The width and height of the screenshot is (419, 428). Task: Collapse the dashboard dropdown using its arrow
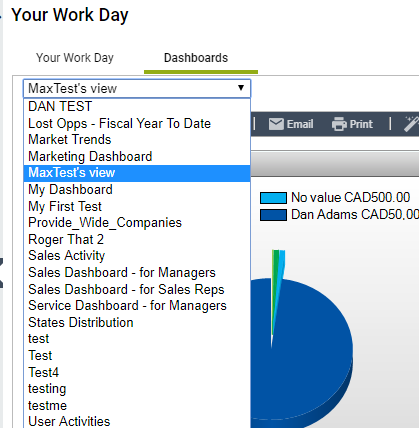(x=241, y=88)
